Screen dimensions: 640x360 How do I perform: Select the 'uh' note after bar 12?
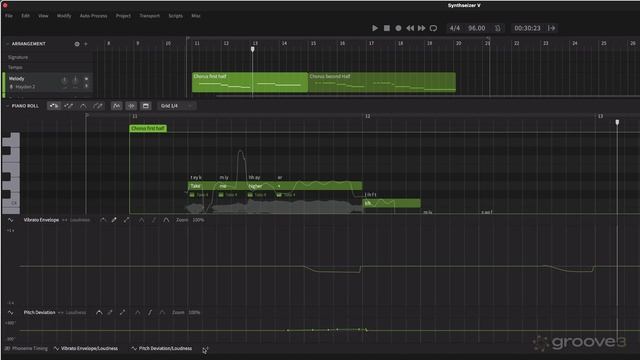(x=391, y=203)
